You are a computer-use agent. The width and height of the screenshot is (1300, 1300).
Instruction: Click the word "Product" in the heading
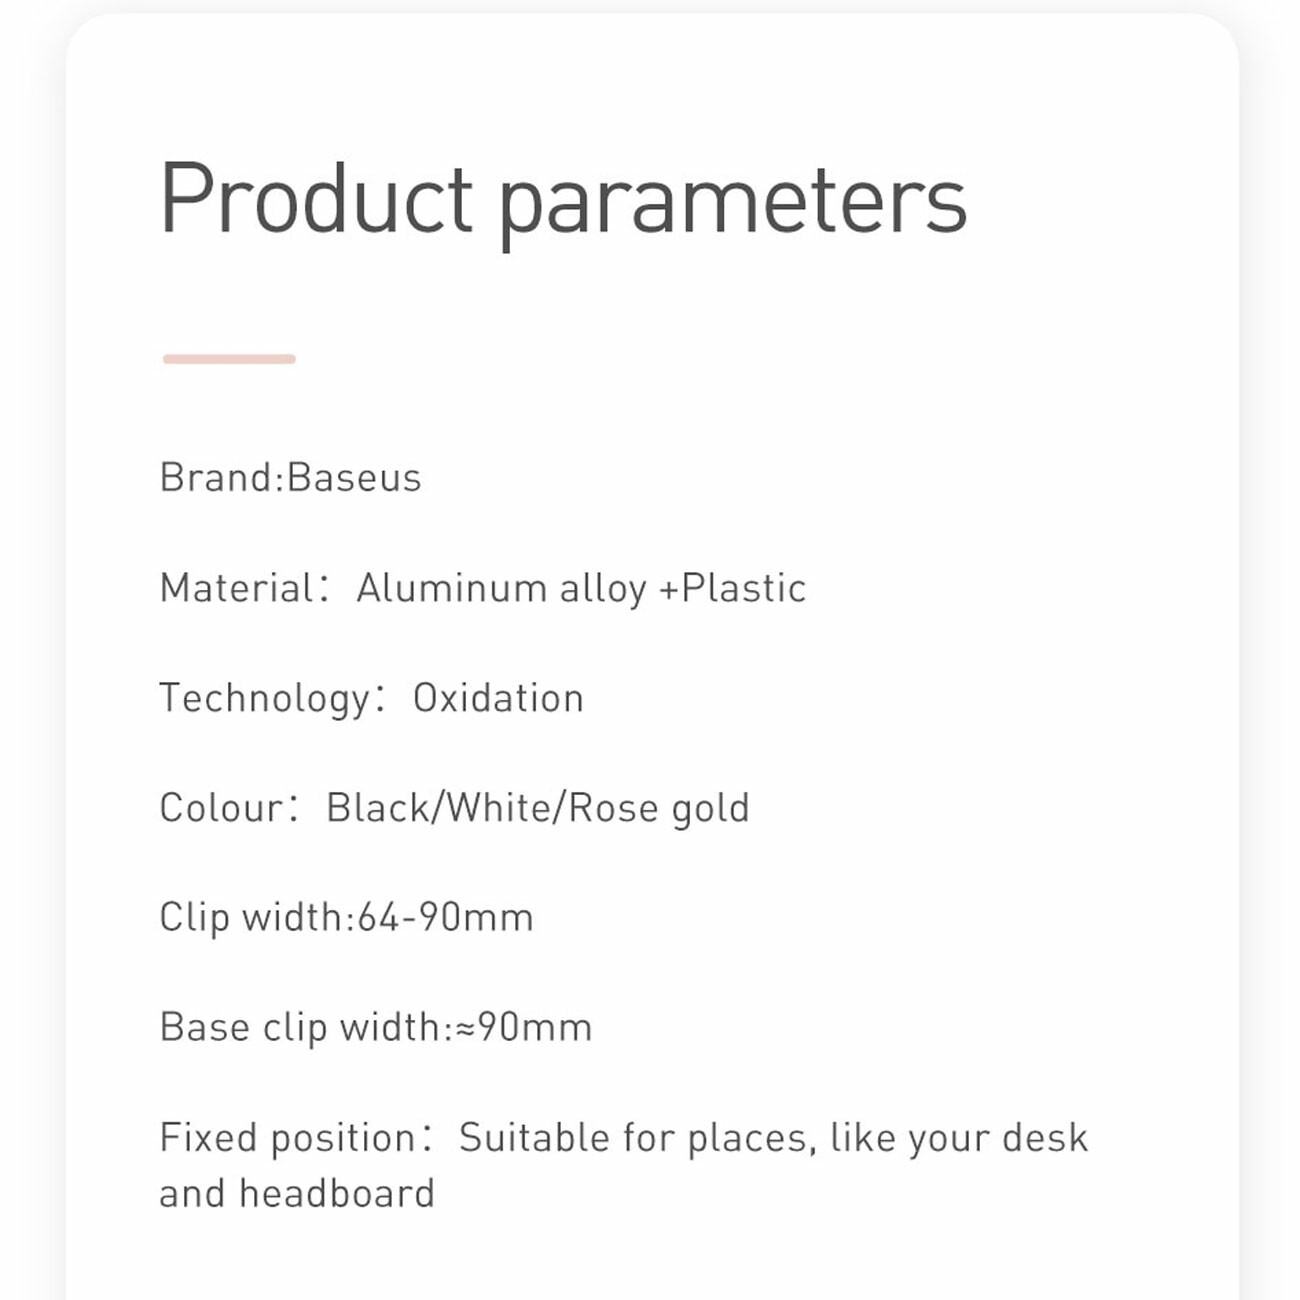(x=316, y=198)
